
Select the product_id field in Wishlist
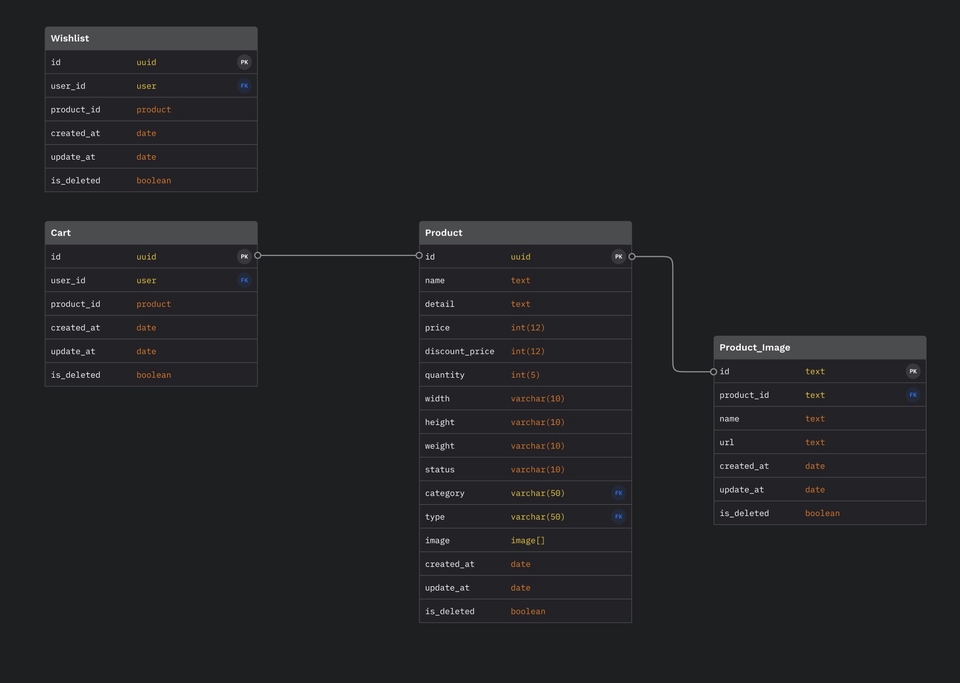pos(151,110)
